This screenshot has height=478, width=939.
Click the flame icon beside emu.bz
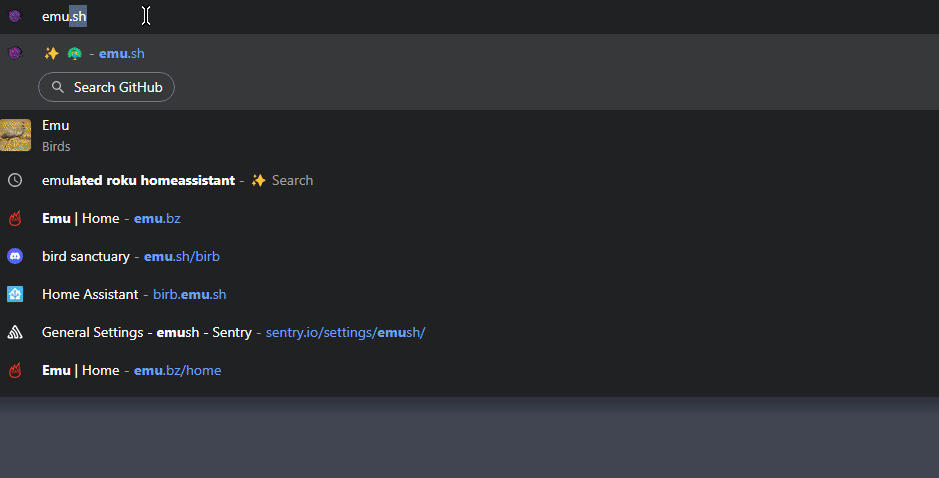[15, 219]
